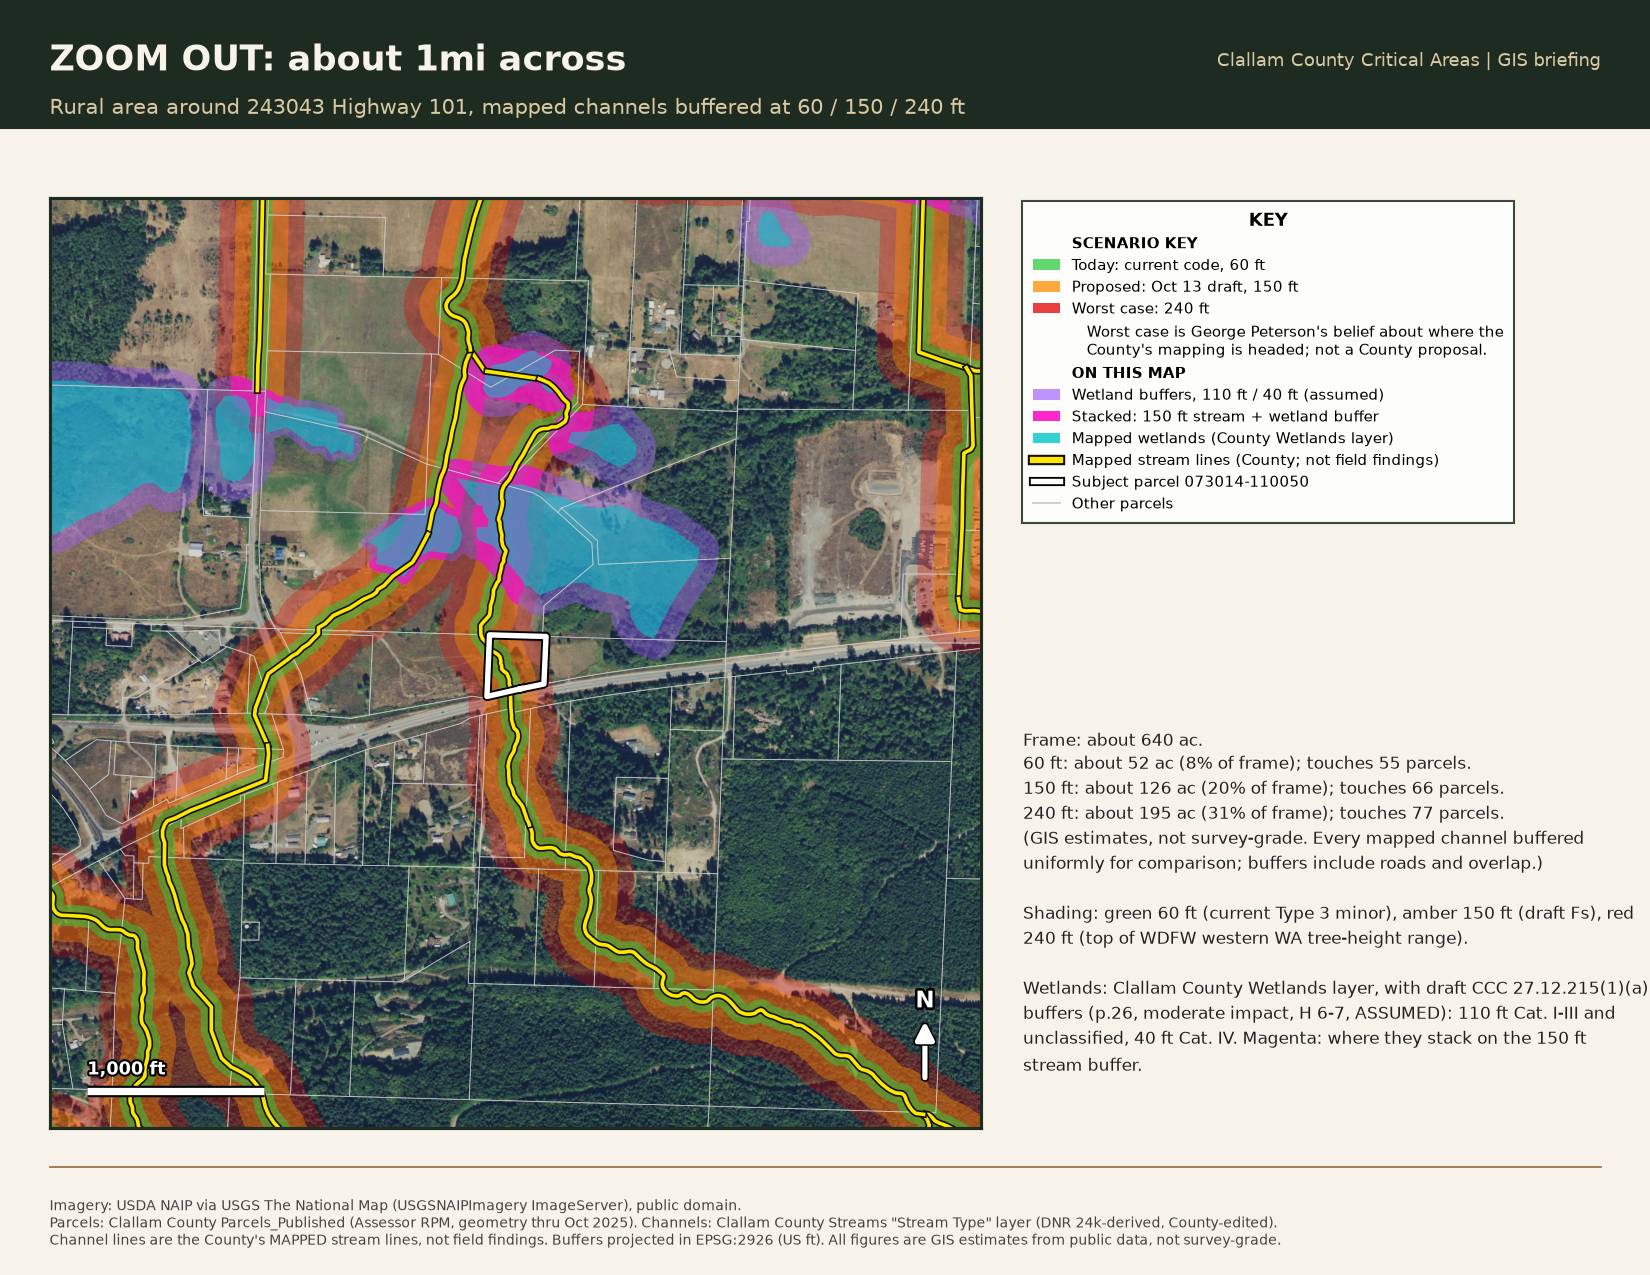Click the 'ZOOM OUT: about 1mi across' title

pyautogui.click(x=338, y=59)
